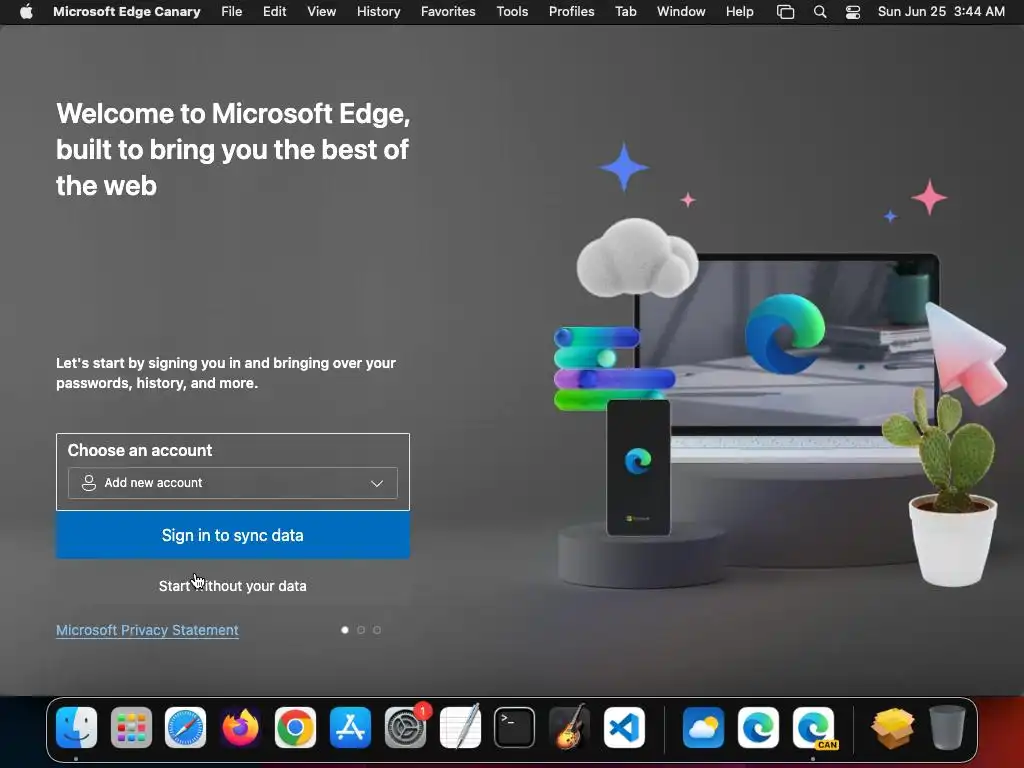
Task: Open Stage Manager icon in menu bar
Action: tap(785, 12)
